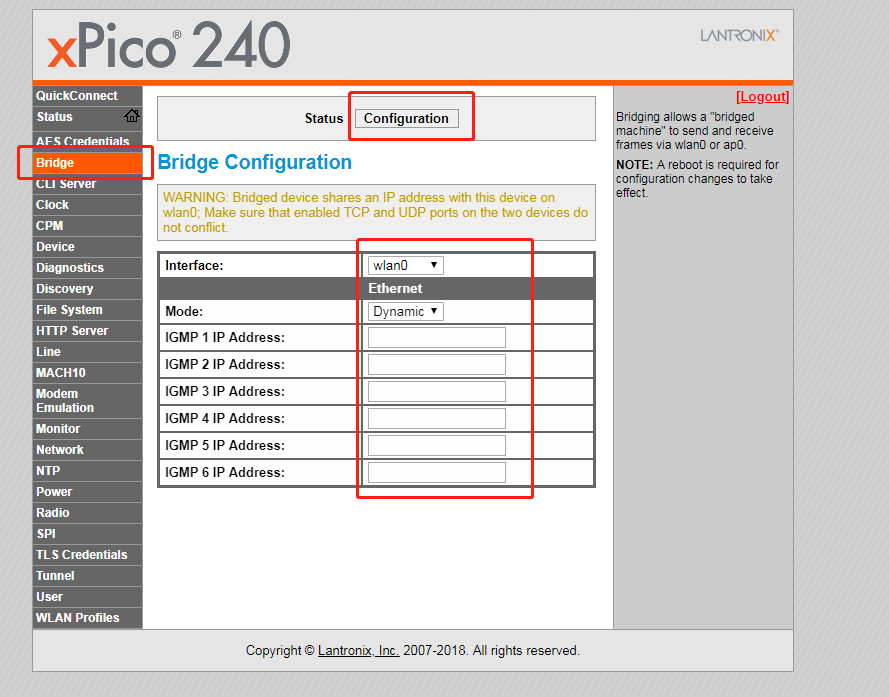This screenshot has height=697, width=889.
Task: Open the TLS Credentials page
Action: (x=87, y=555)
